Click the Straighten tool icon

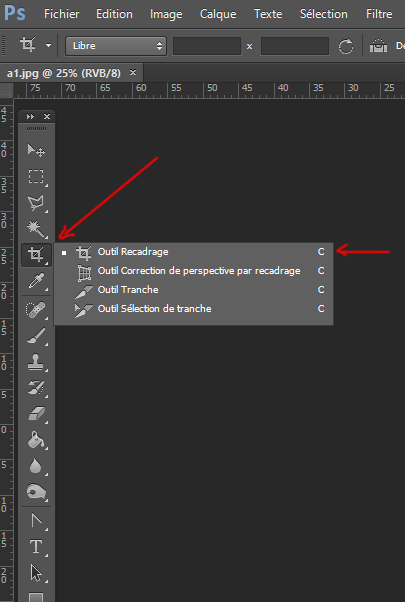[x=378, y=46]
